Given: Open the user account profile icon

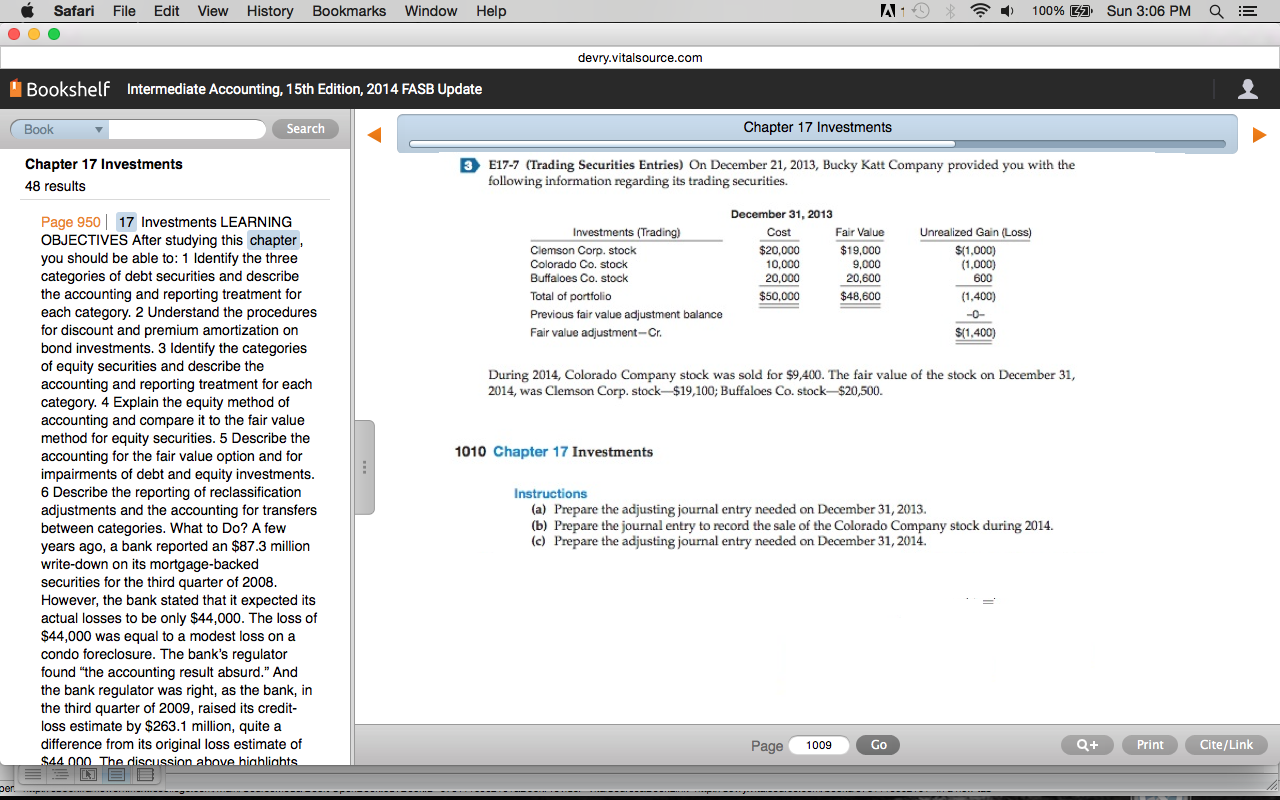Looking at the screenshot, I should [x=1248, y=89].
